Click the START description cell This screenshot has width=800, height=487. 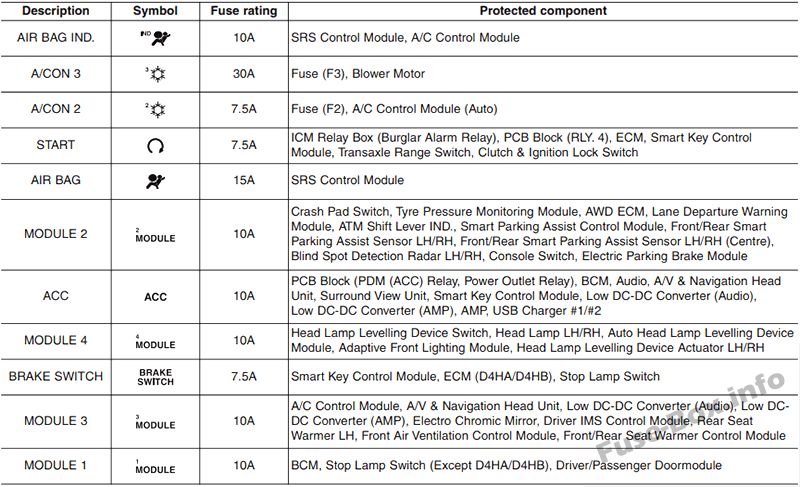[x=56, y=145]
